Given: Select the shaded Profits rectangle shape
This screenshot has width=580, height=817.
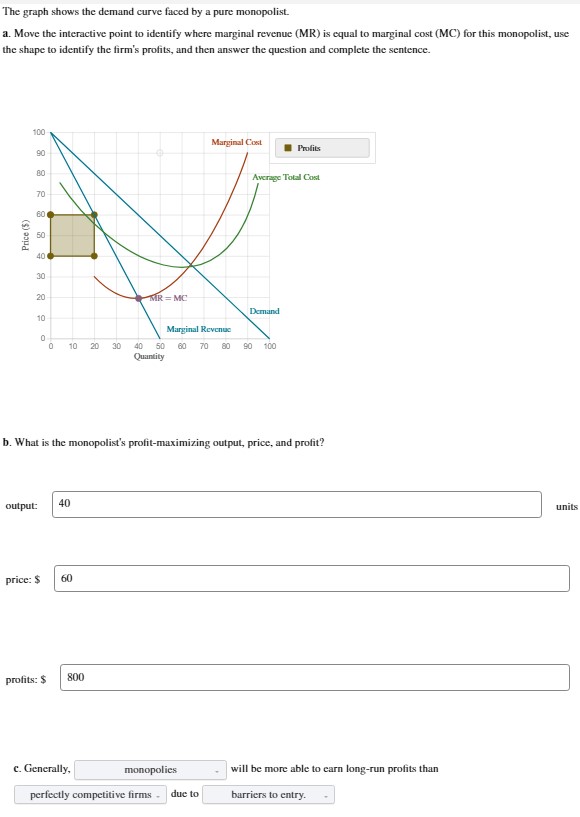Looking at the screenshot, I should 72,235.
